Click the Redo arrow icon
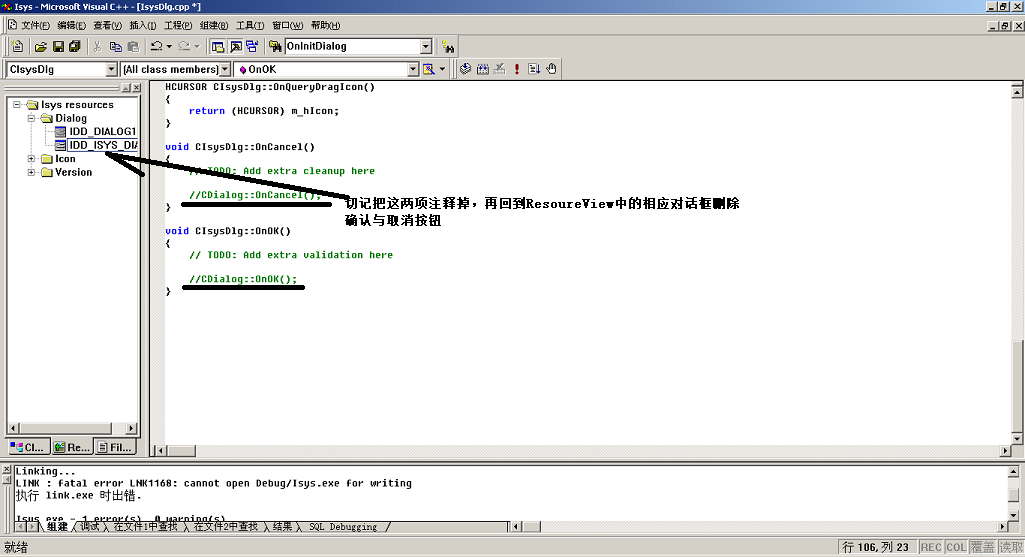The height and width of the screenshot is (557, 1025). click(x=184, y=46)
